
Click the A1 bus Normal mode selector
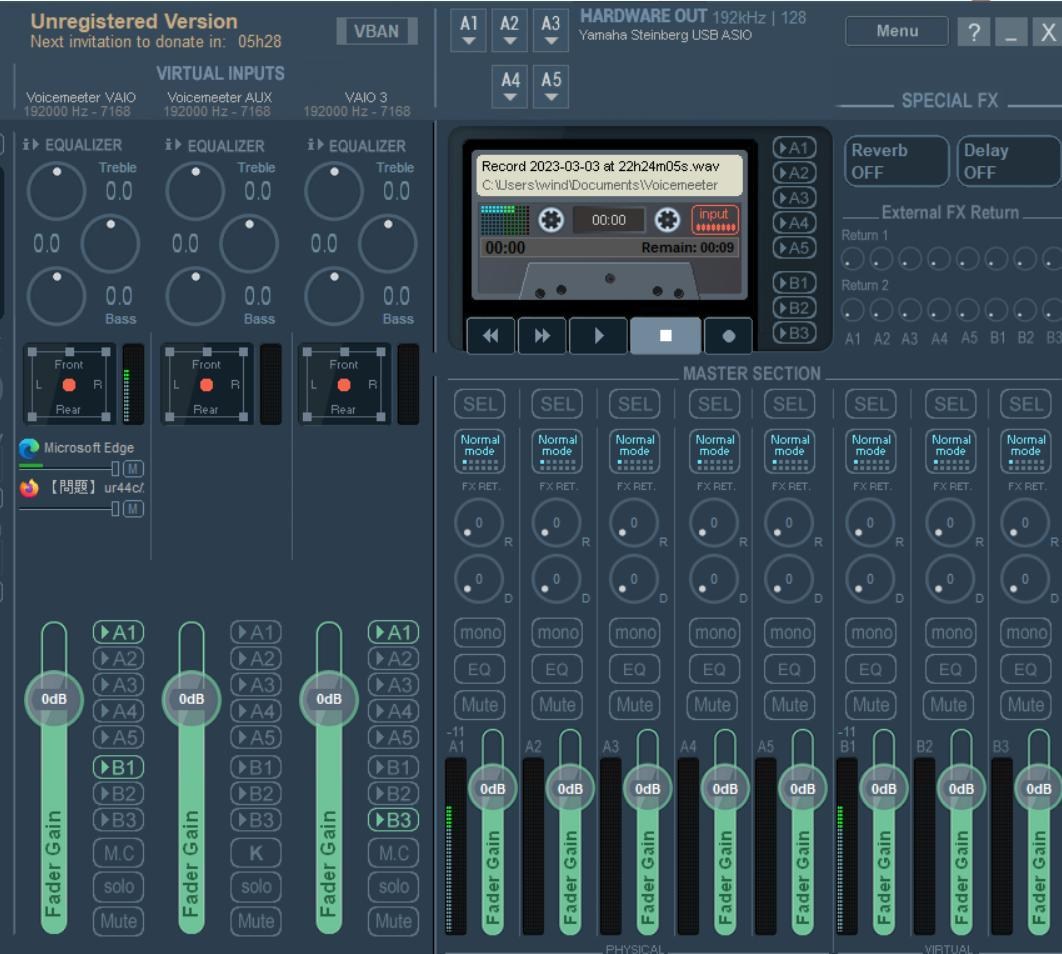480,451
